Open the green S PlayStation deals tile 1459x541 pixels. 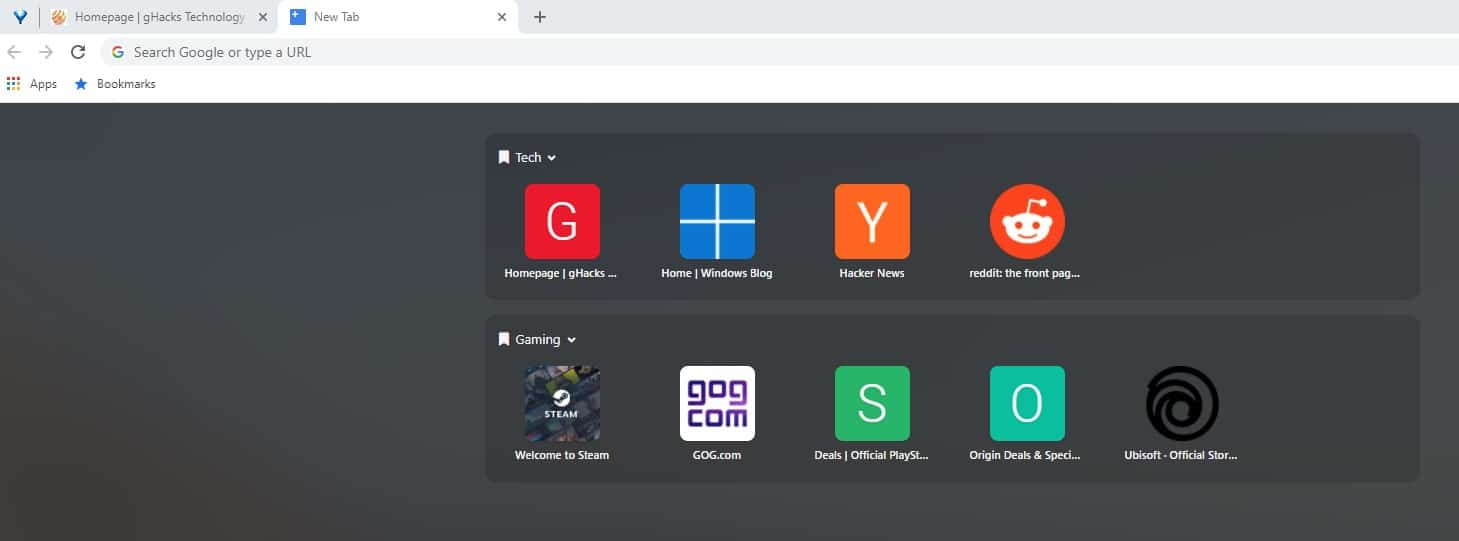click(872, 403)
